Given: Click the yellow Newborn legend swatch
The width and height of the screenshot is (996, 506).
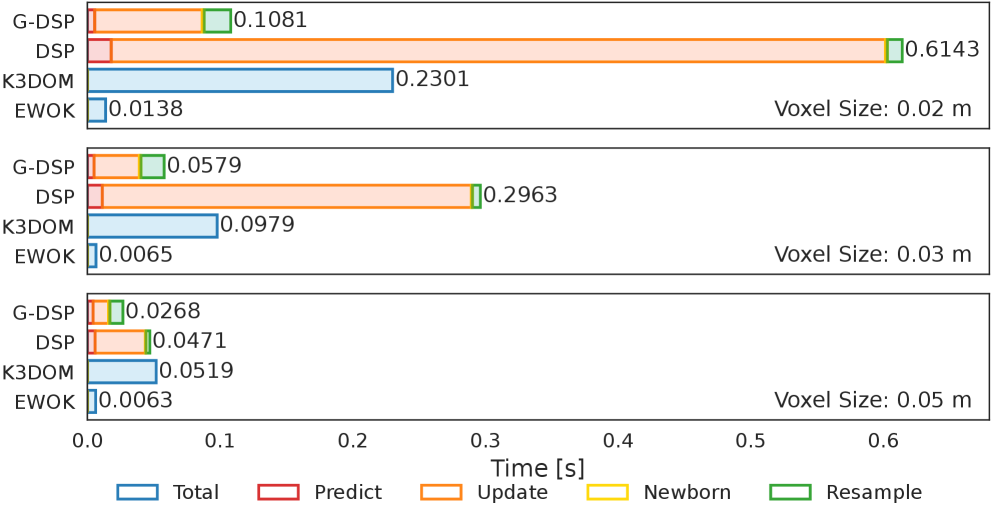Looking at the screenshot, I should tap(606, 492).
